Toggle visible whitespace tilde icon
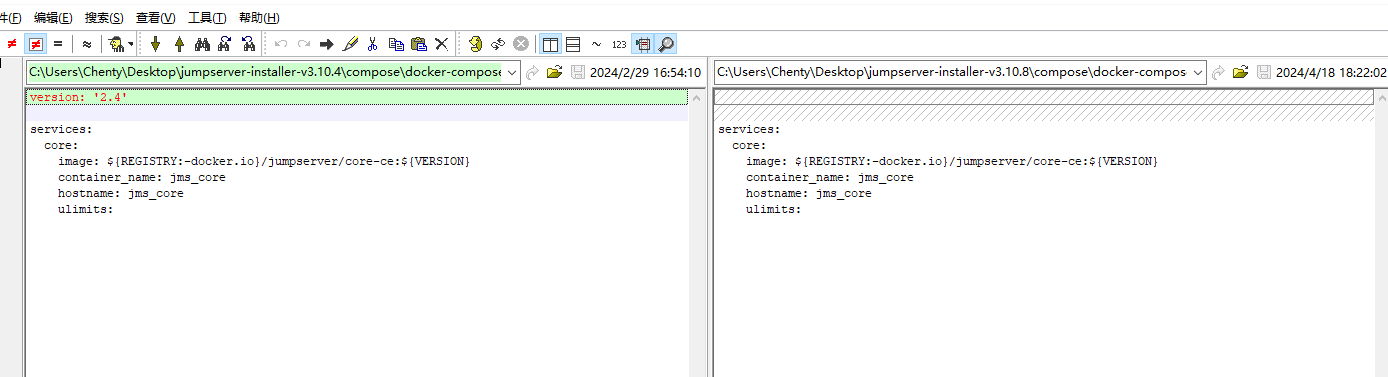 [596, 44]
